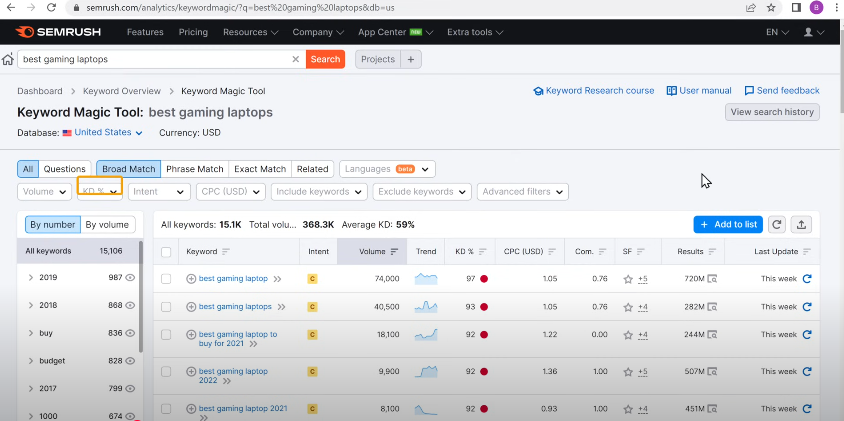This screenshot has height=421, width=844.
Task: Click the home icon beside the search box
Action: (x=8, y=59)
